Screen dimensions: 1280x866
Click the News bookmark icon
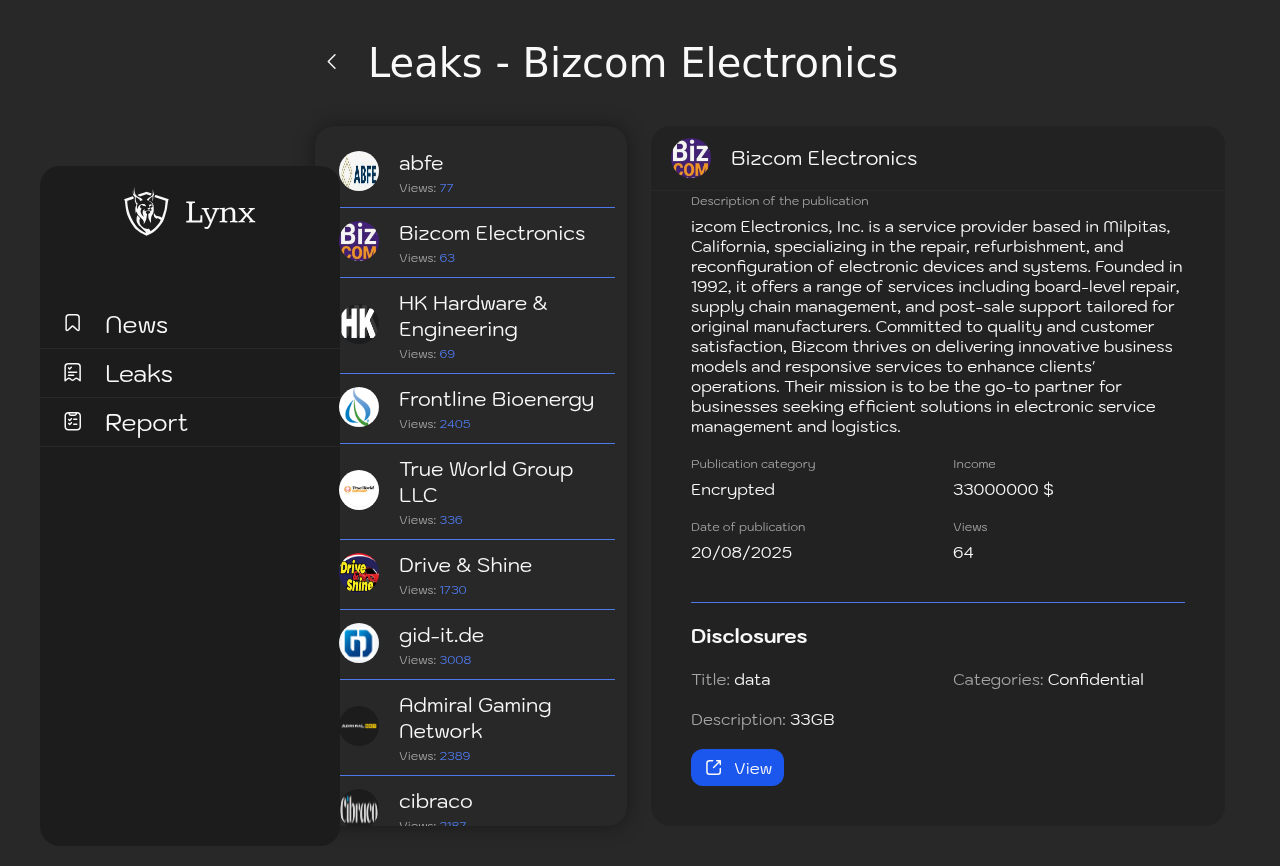73,323
